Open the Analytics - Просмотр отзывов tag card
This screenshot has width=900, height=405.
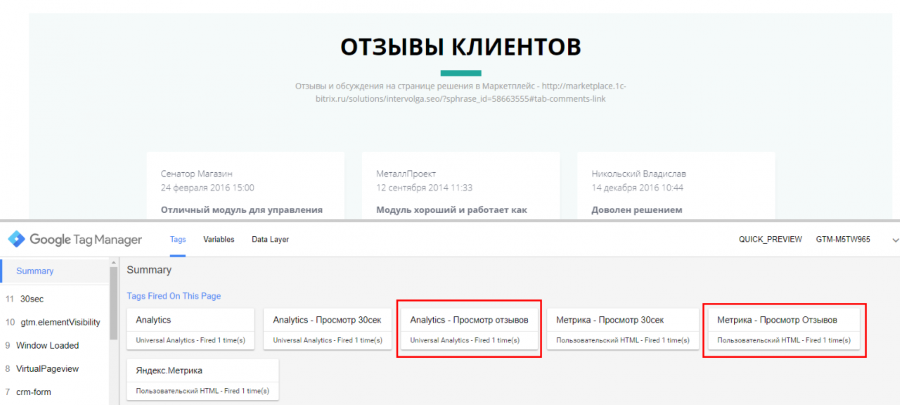[468, 329]
